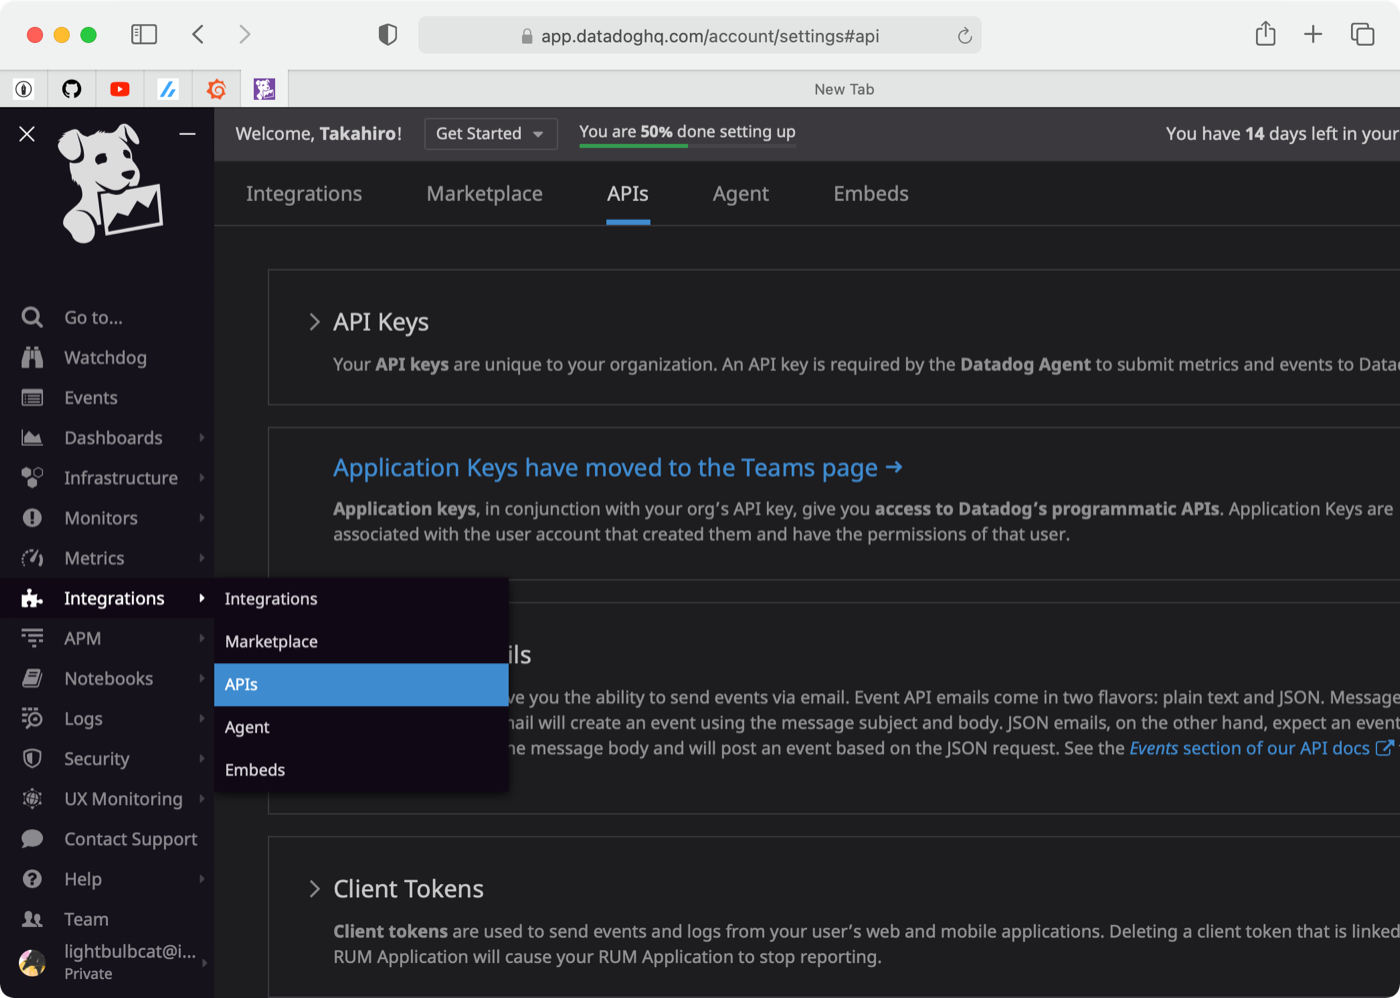Expand the API Keys section

coord(314,322)
